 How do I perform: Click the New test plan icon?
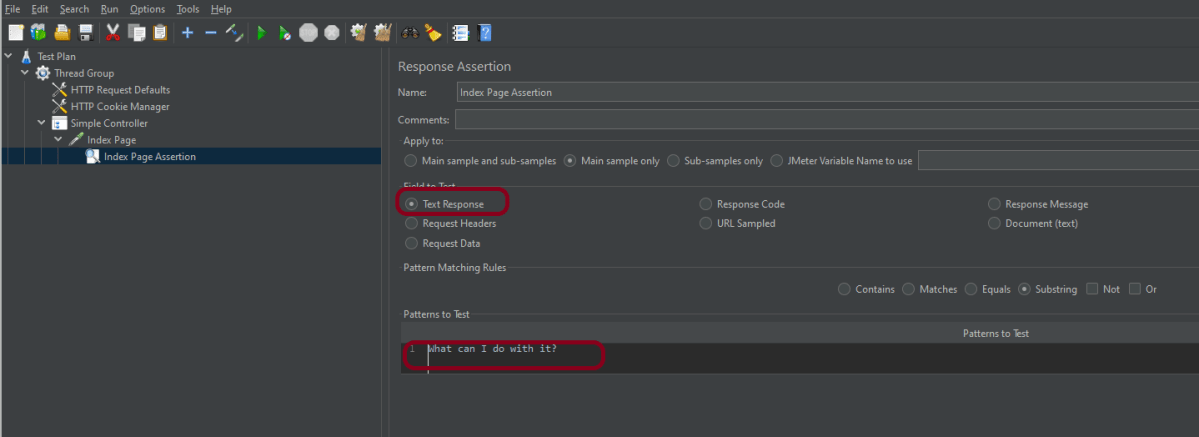(15, 33)
